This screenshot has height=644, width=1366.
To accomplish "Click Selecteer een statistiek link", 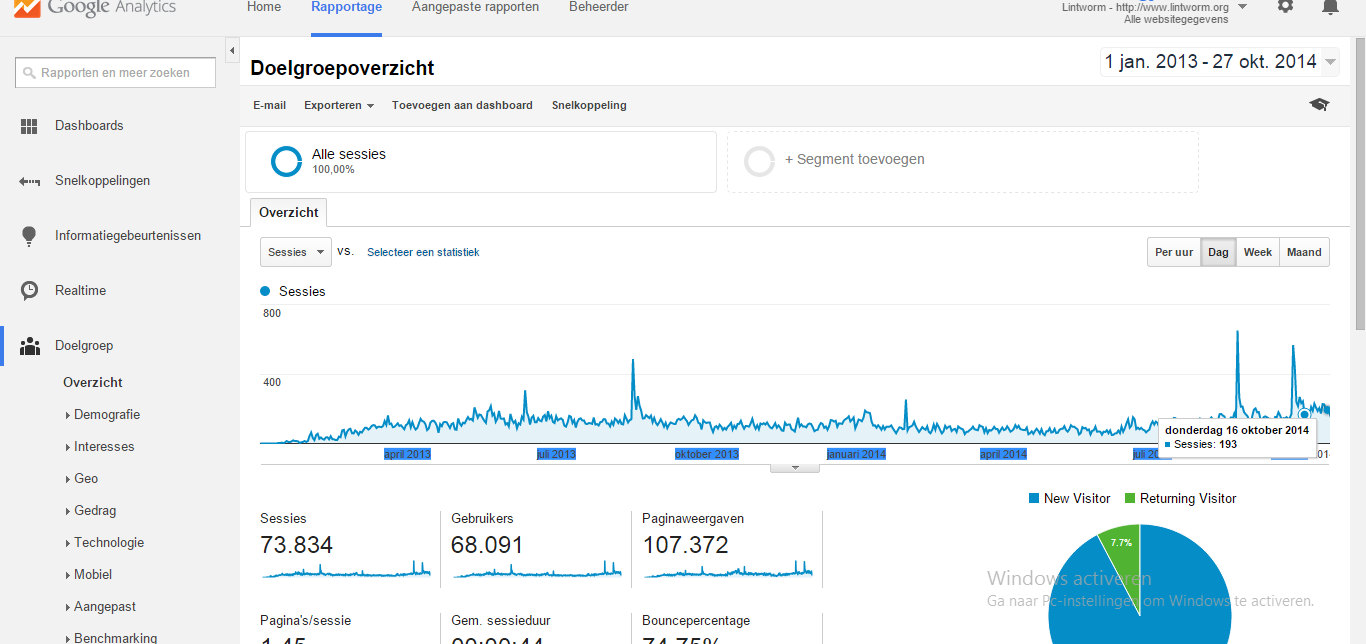I will (x=423, y=252).
